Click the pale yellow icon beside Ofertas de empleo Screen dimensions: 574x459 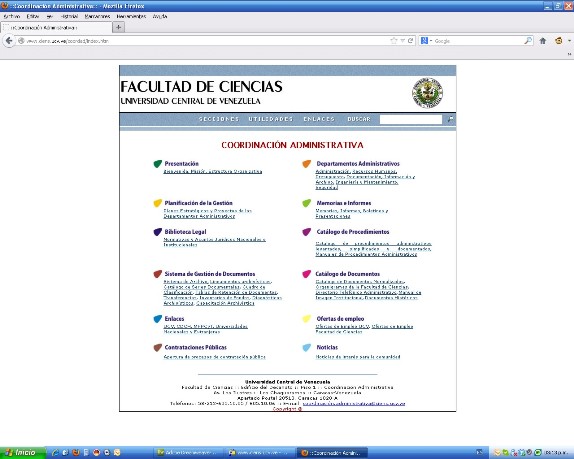tap(306, 319)
